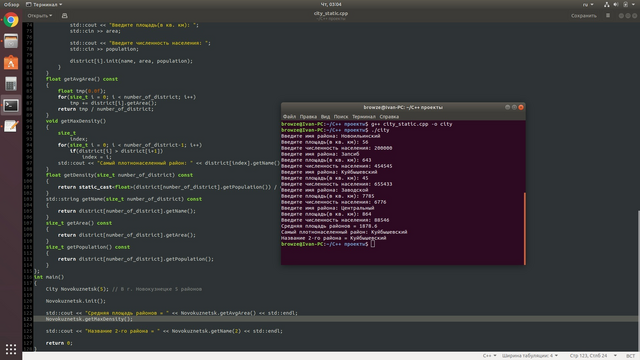Screen dimensions: 640x360
Task: Open the Терминал app menu in top bar
Action: 44,4
